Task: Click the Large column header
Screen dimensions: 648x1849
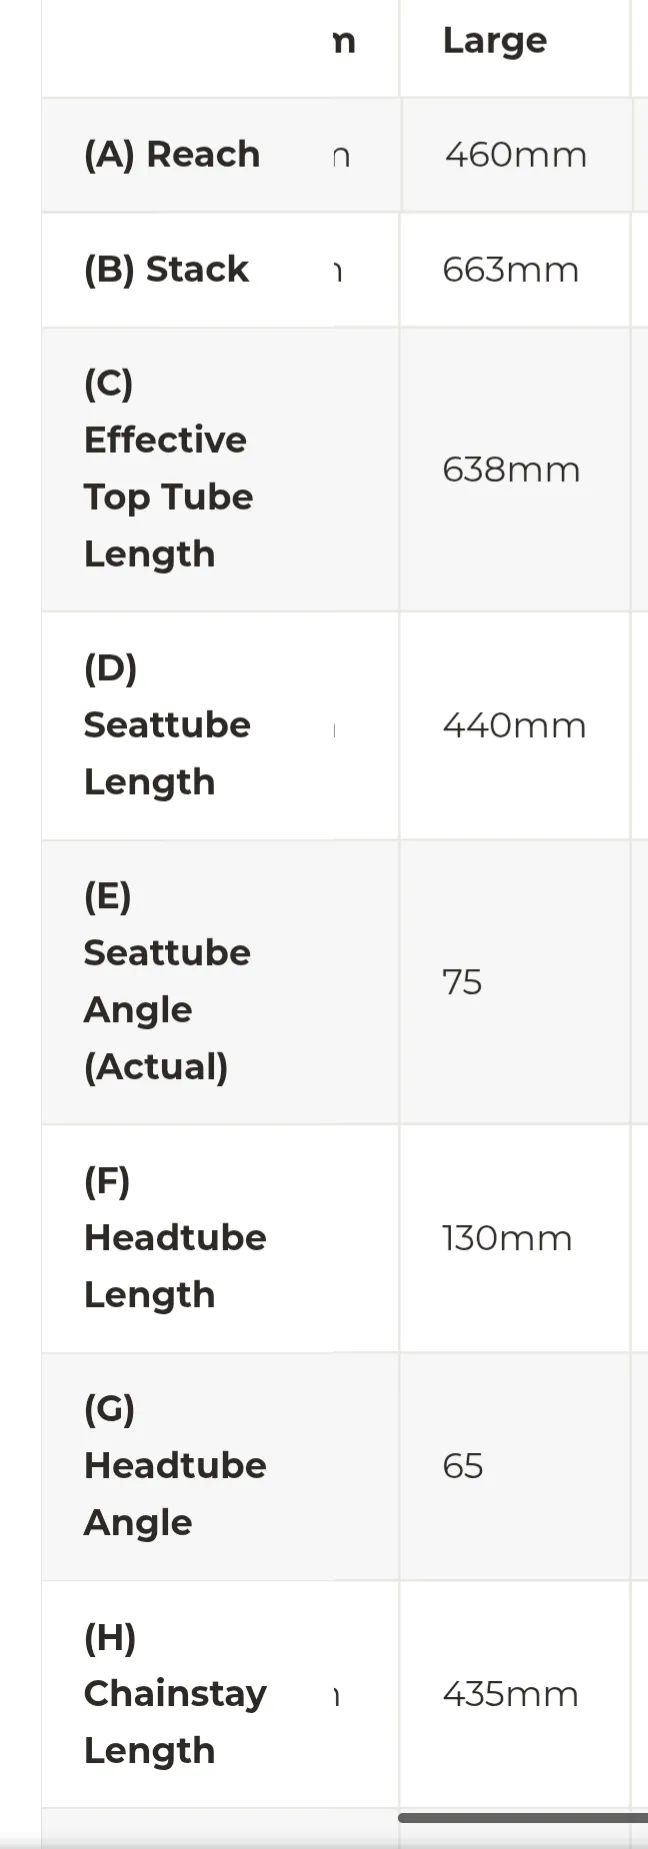Action: pyautogui.click(x=494, y=41)
